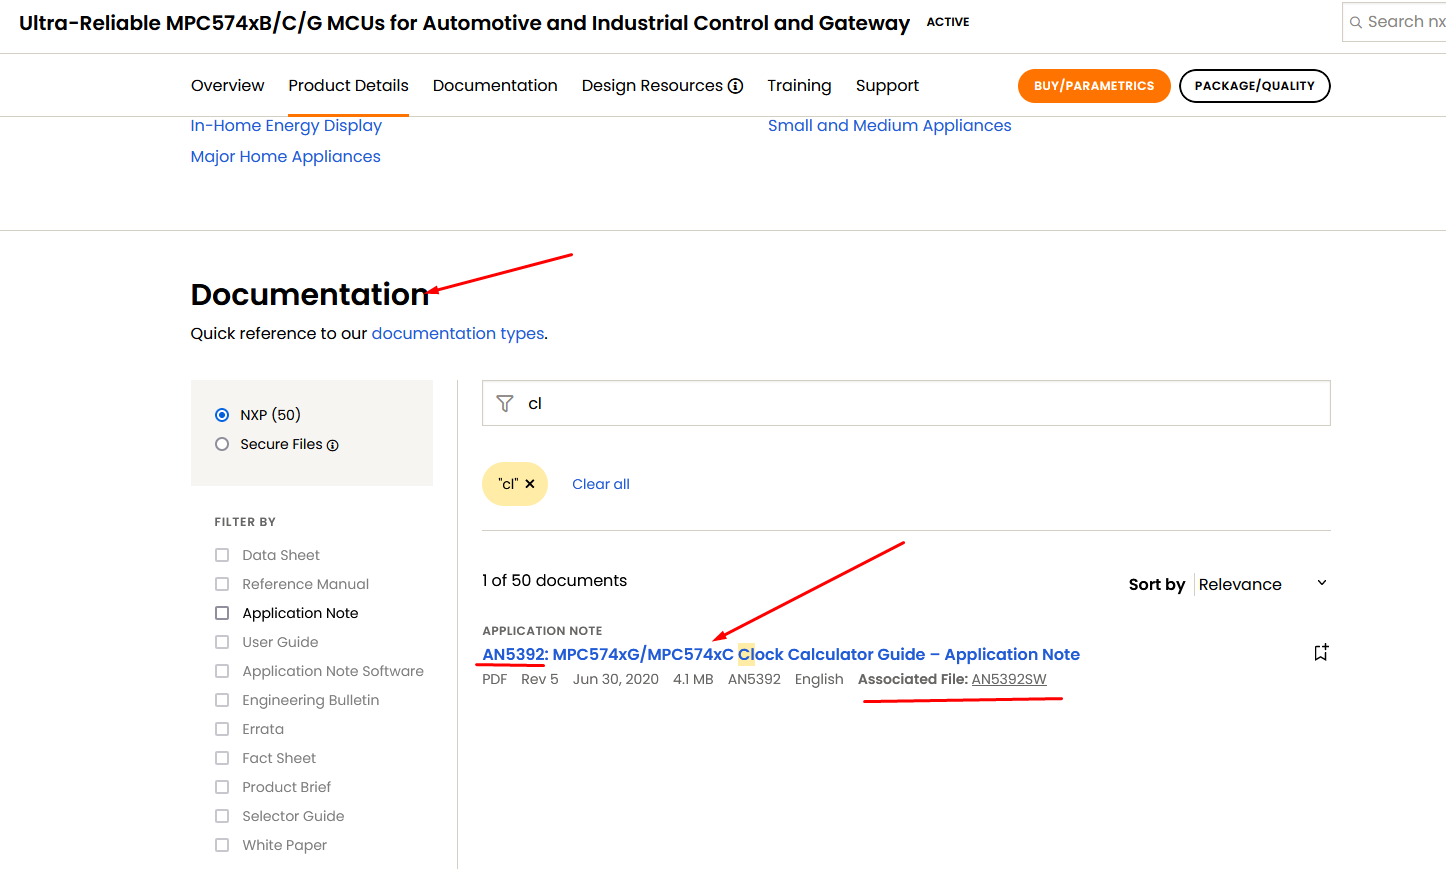Enable the Application Note filter
Viewport: 1446px width, 869px height.
point(221,612)
